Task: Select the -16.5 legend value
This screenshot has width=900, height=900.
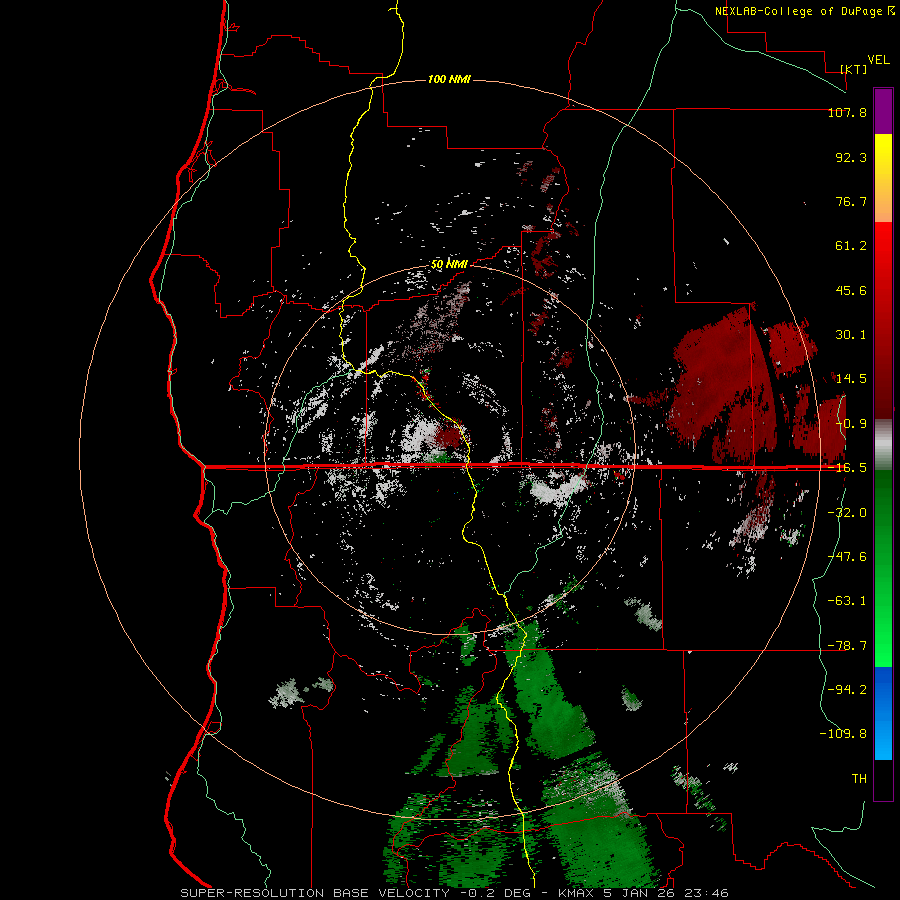Action: pos(847,468)
